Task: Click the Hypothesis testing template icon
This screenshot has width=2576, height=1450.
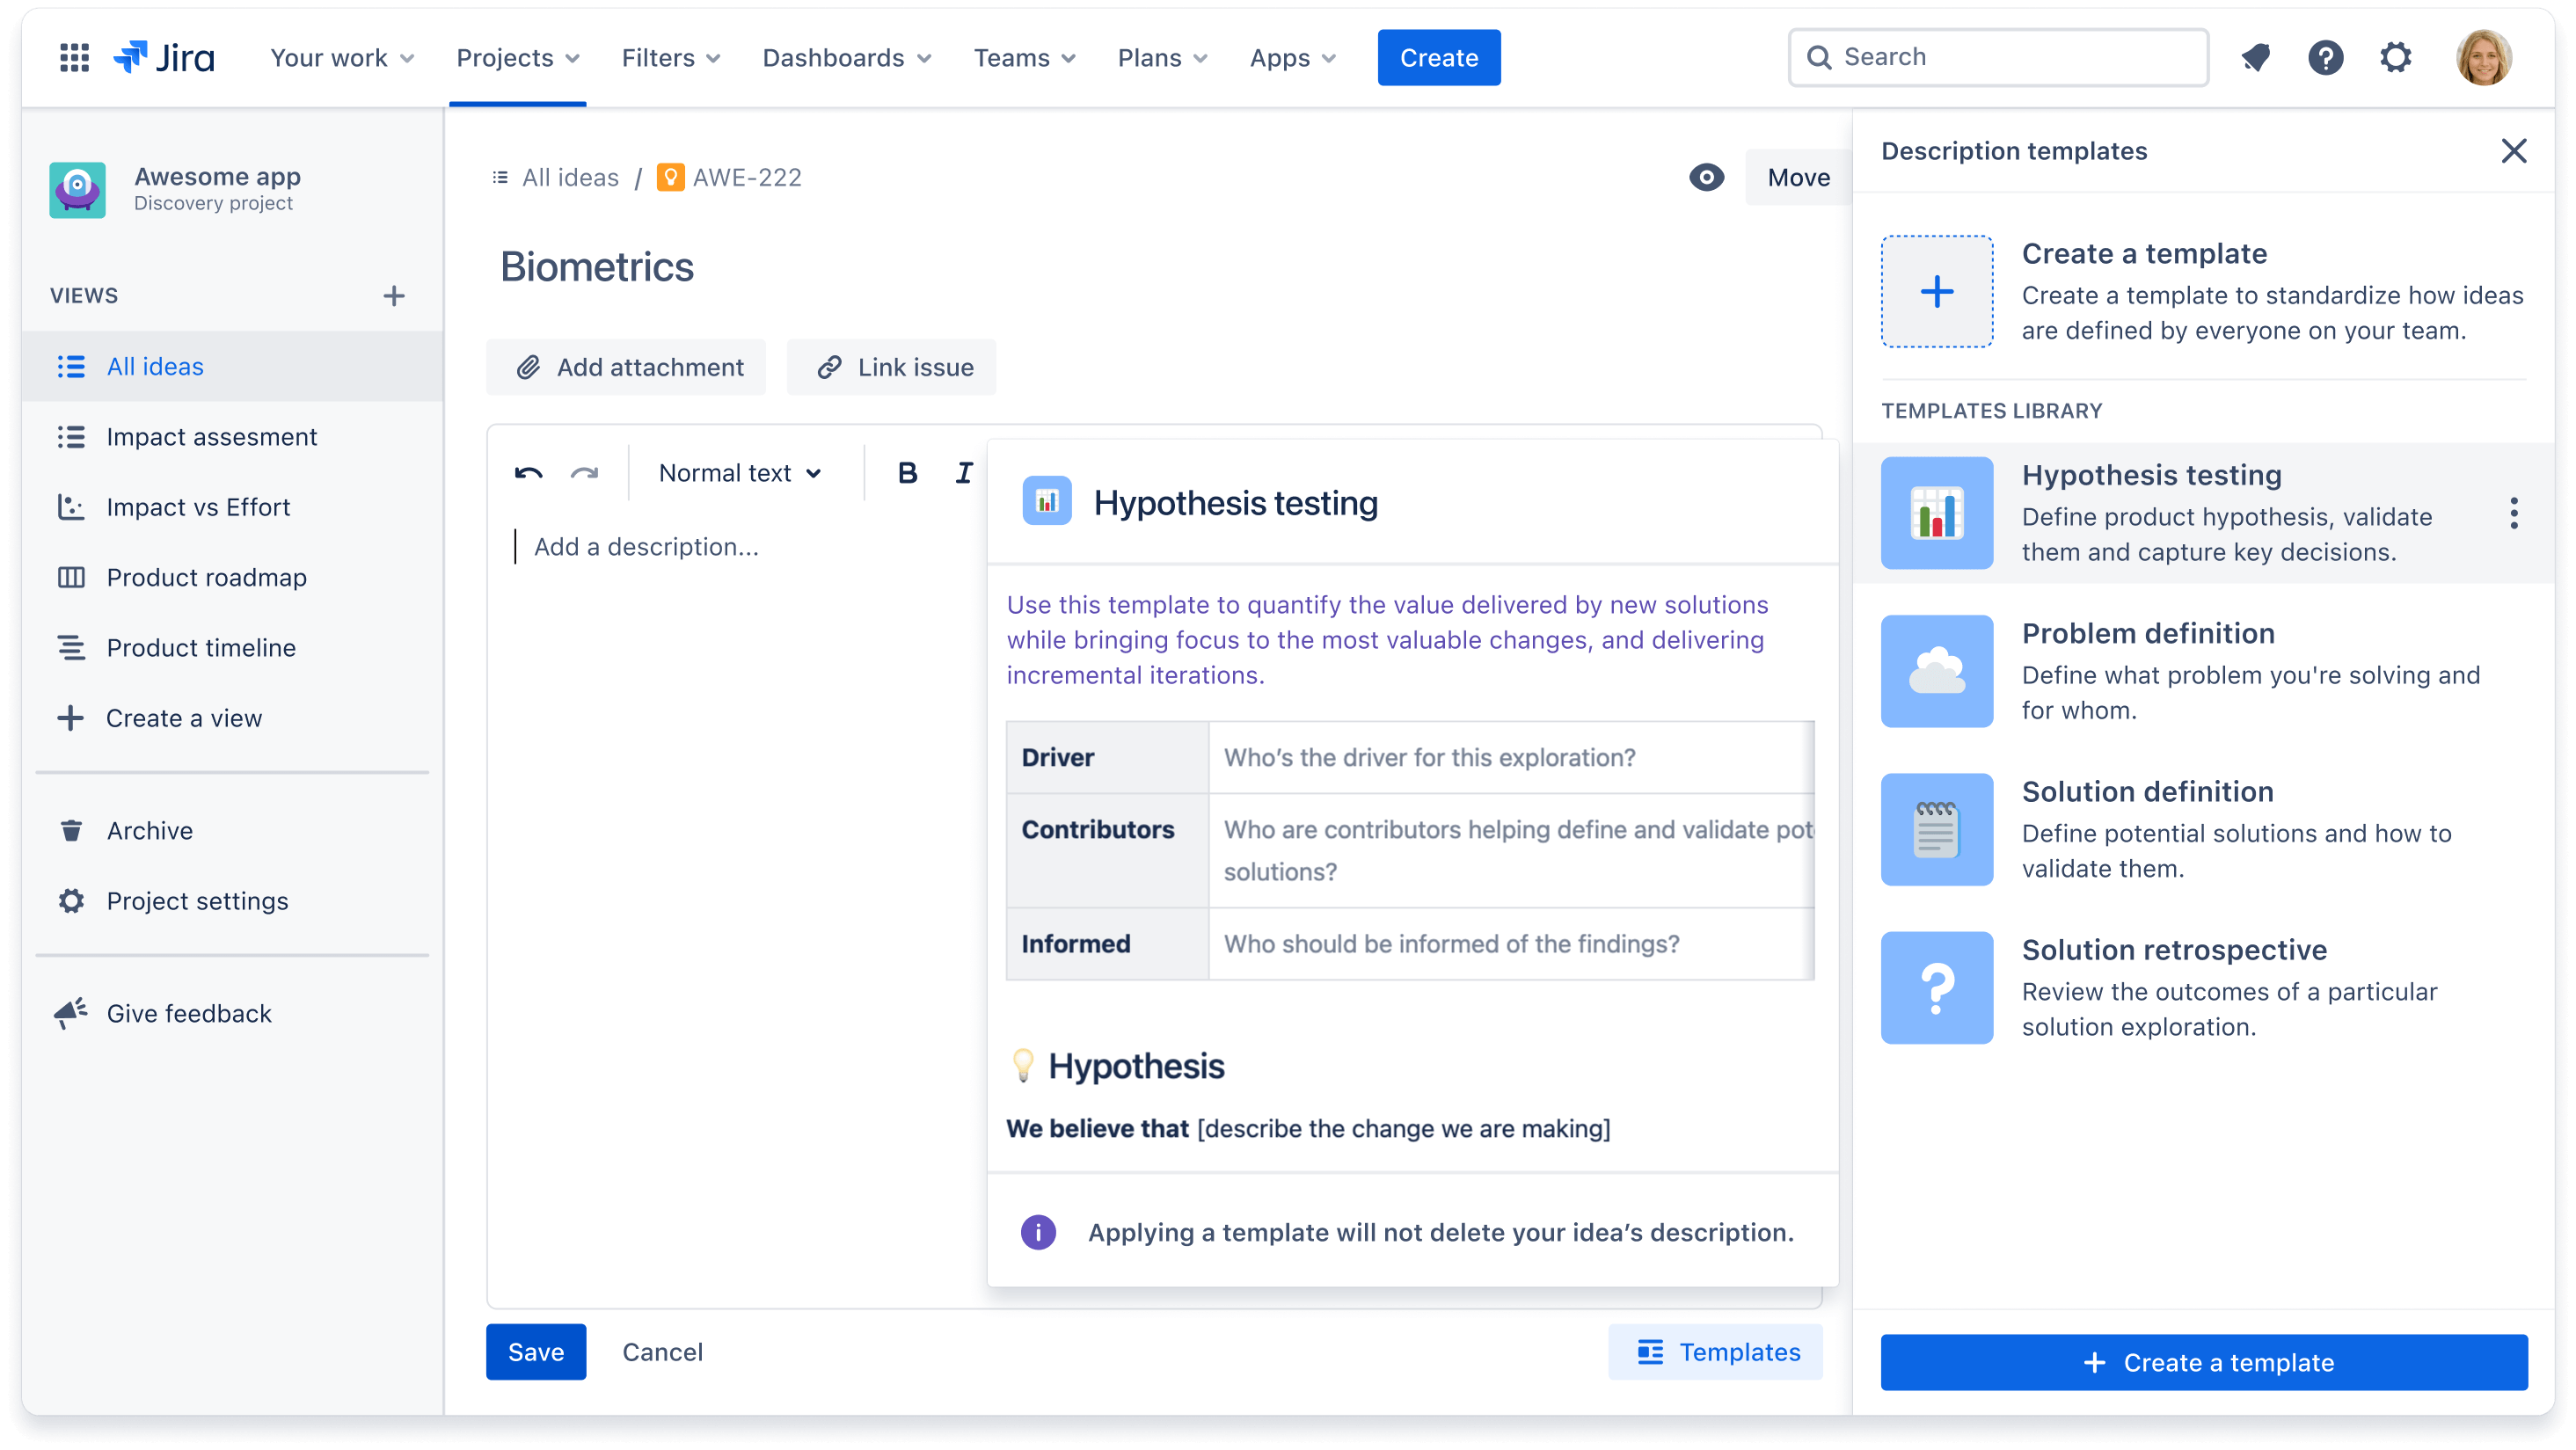Action: (x=1936, y=513)
